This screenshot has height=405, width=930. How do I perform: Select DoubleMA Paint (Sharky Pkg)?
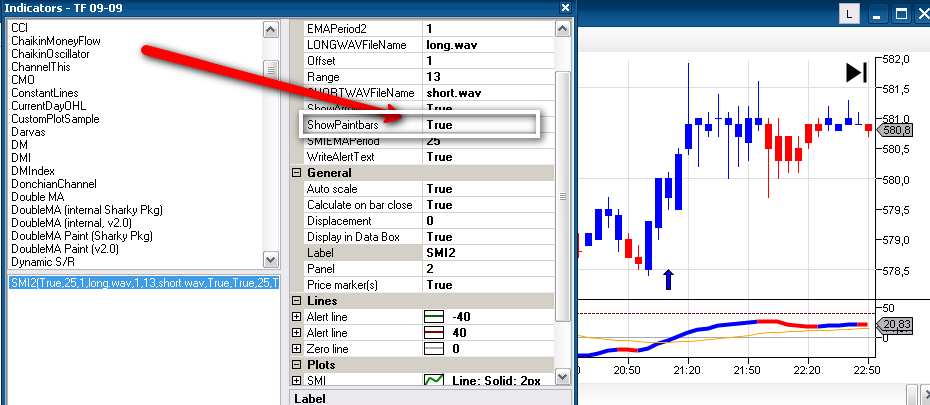click(82, 236)
